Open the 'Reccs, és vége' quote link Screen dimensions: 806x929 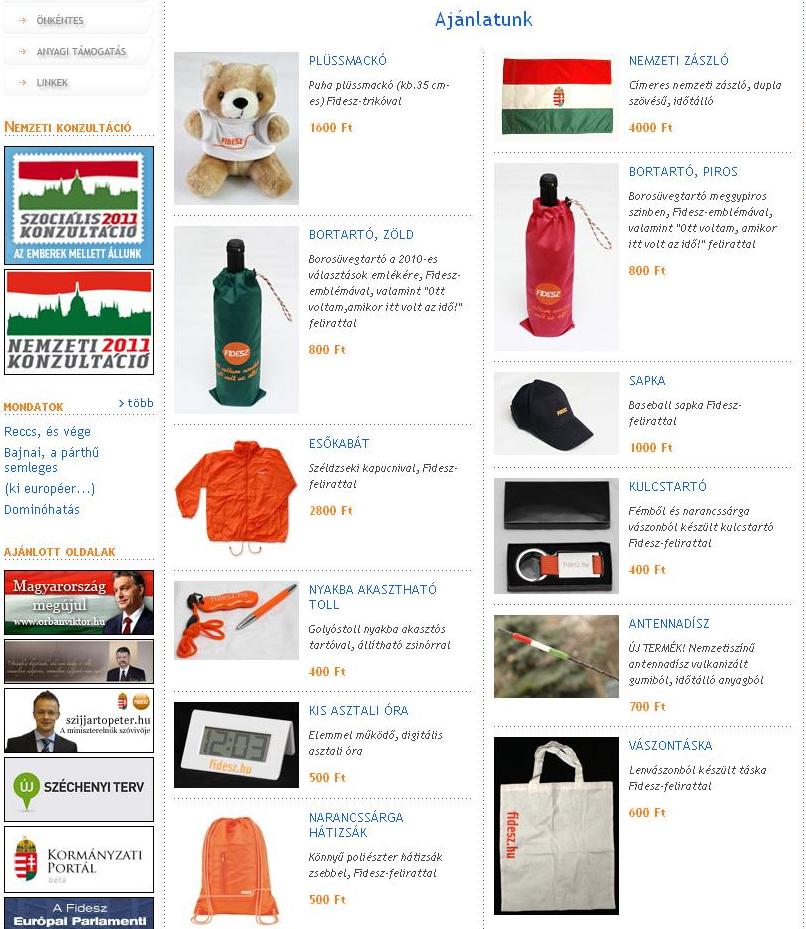[47, 431]
